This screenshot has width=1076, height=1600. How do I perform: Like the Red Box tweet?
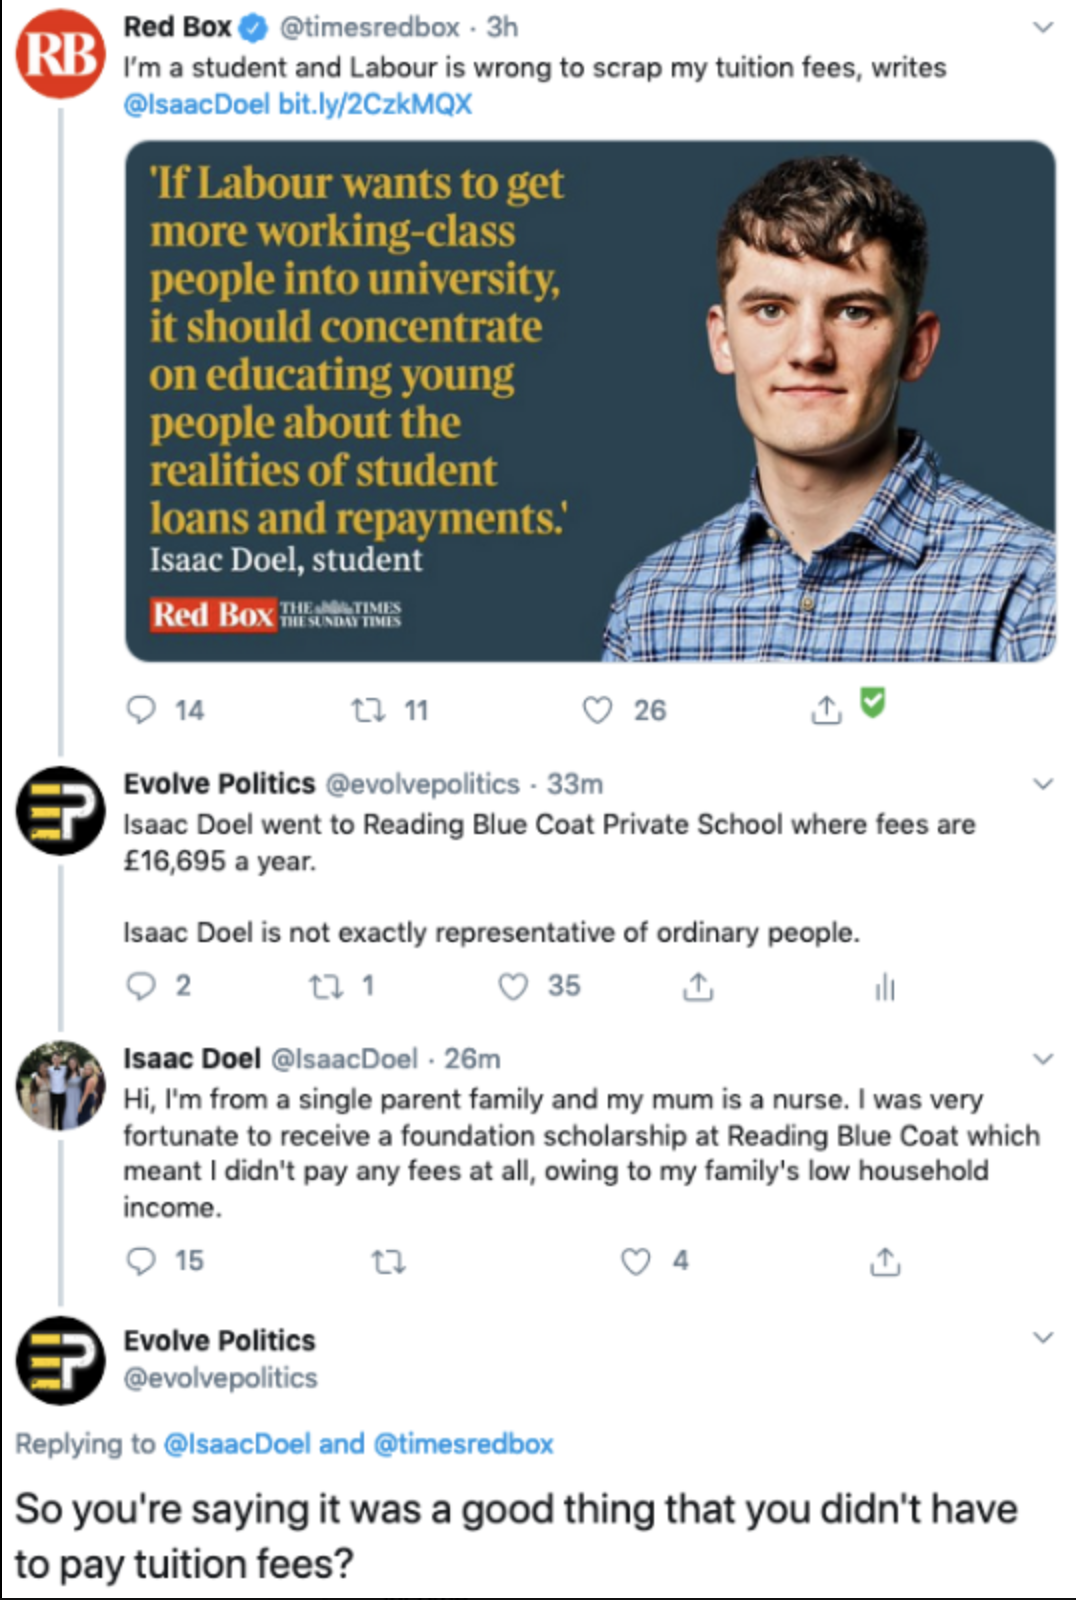[x=597, y=710]
